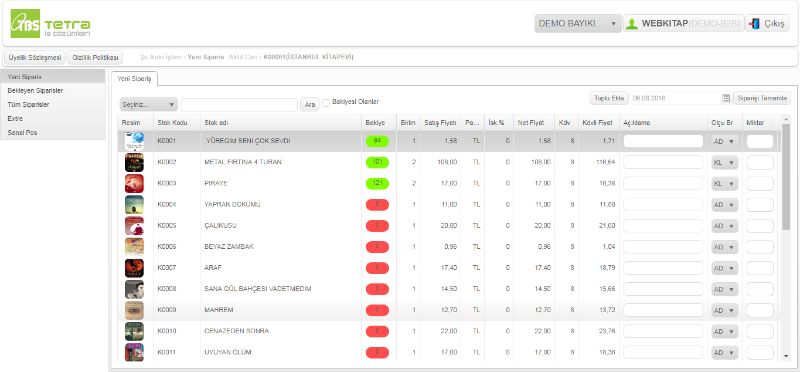Click the Siparişi Tamamla button
The width and height of the screenshot is (800, 372).
[x=762, y=98]
